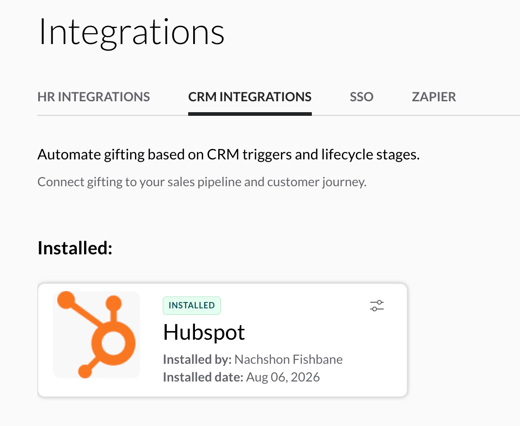Image resolution: width=520 pixels, height=426 pixels.
Task: Switch to the HR Integrations tab
Action: (x=94, y=97)
